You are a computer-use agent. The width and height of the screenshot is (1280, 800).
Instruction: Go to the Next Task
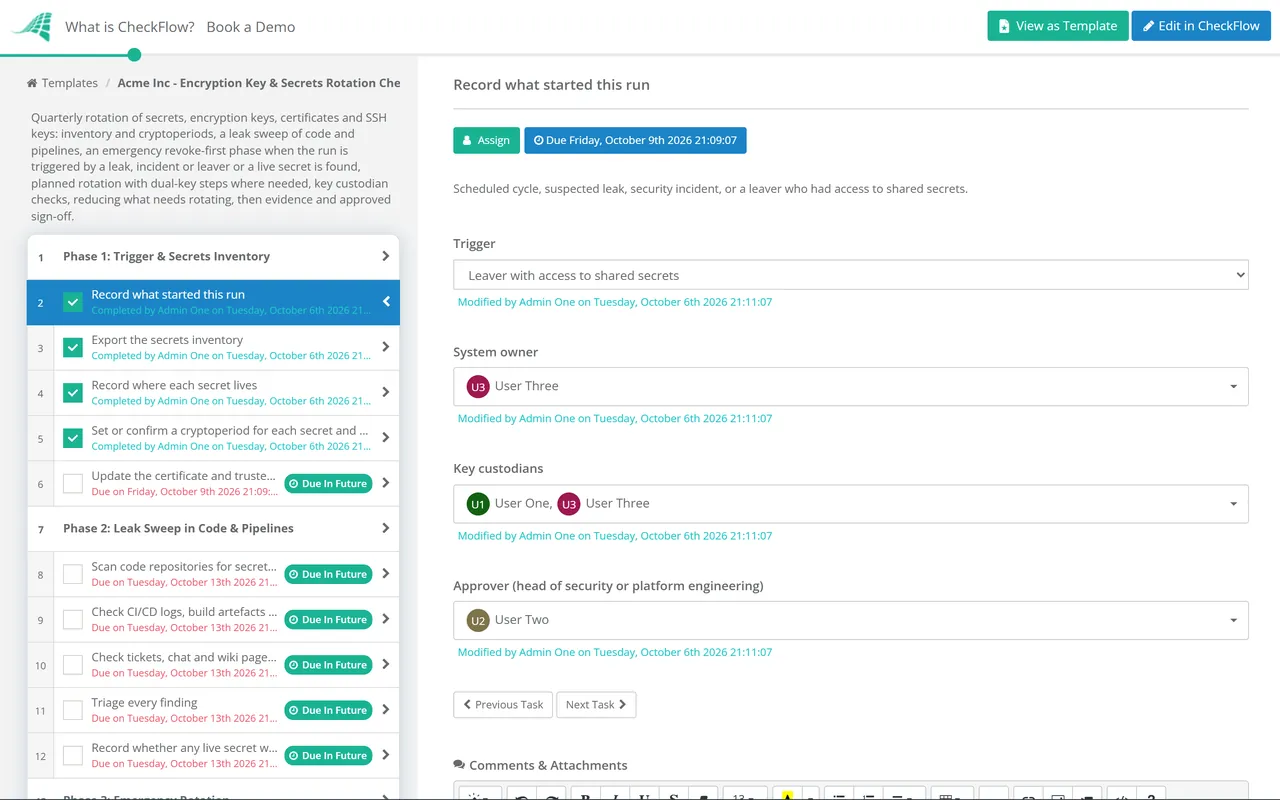click(x=596, y=704)
